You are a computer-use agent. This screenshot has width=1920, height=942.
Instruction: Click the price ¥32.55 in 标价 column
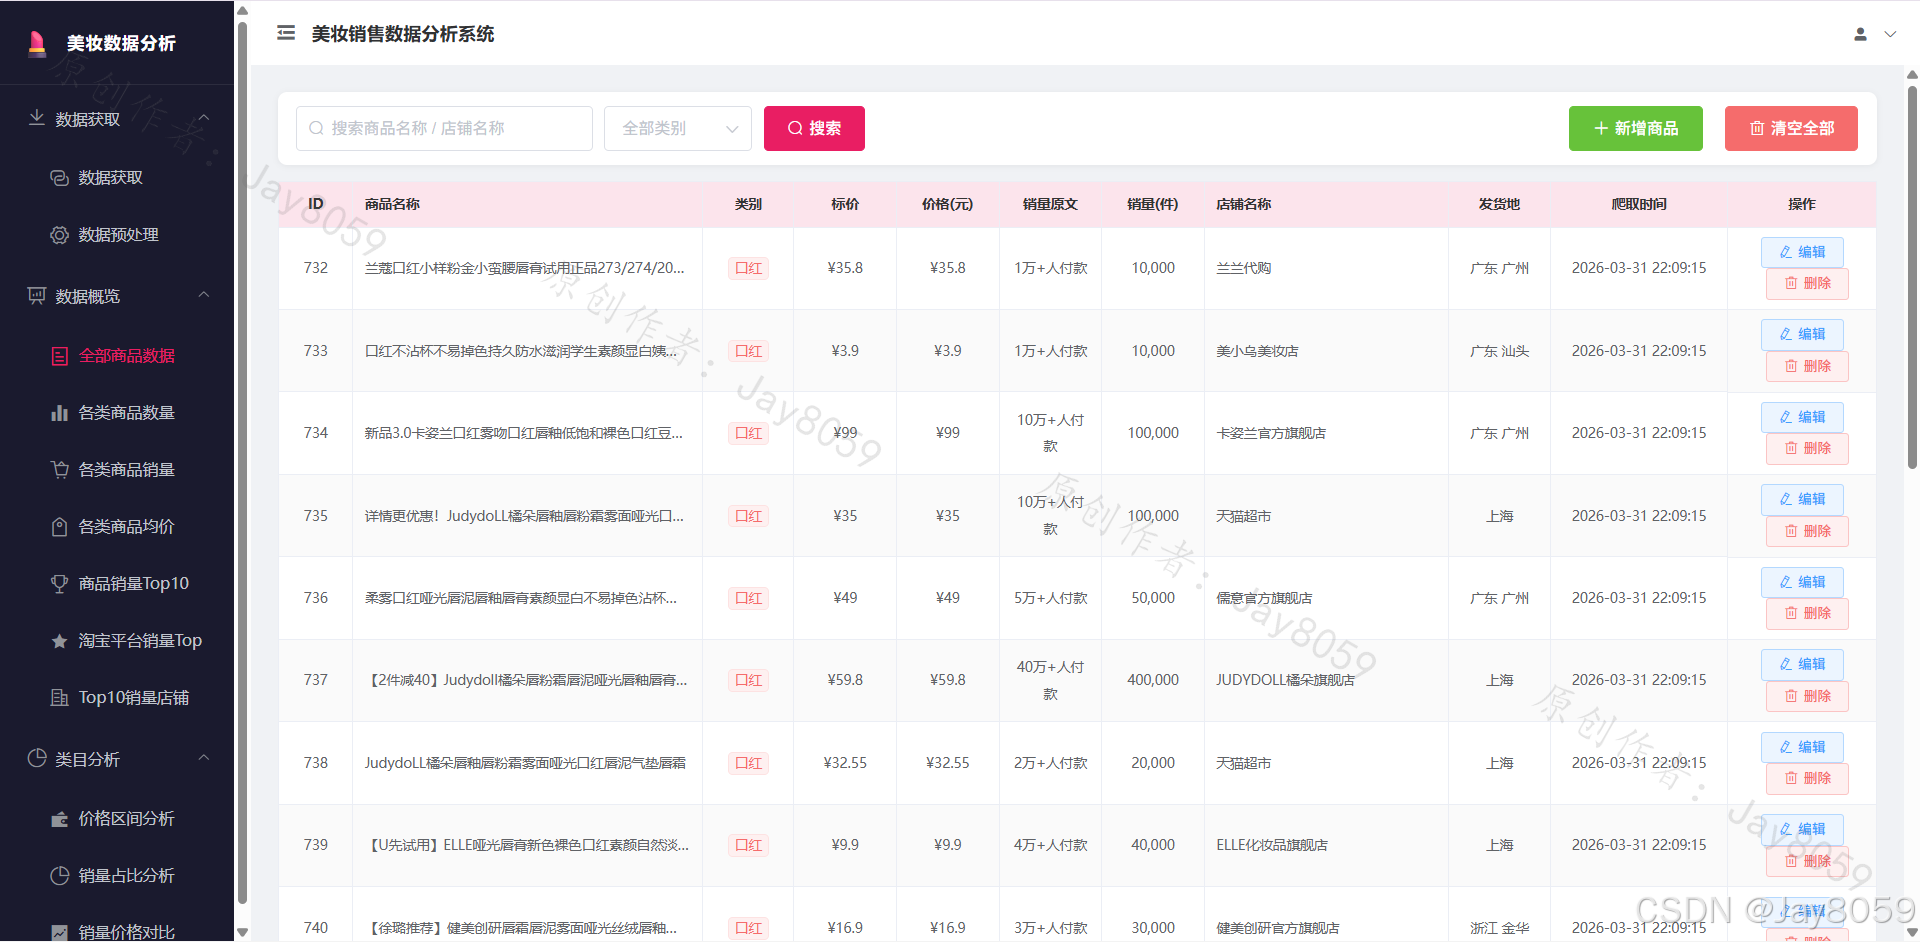845,763
